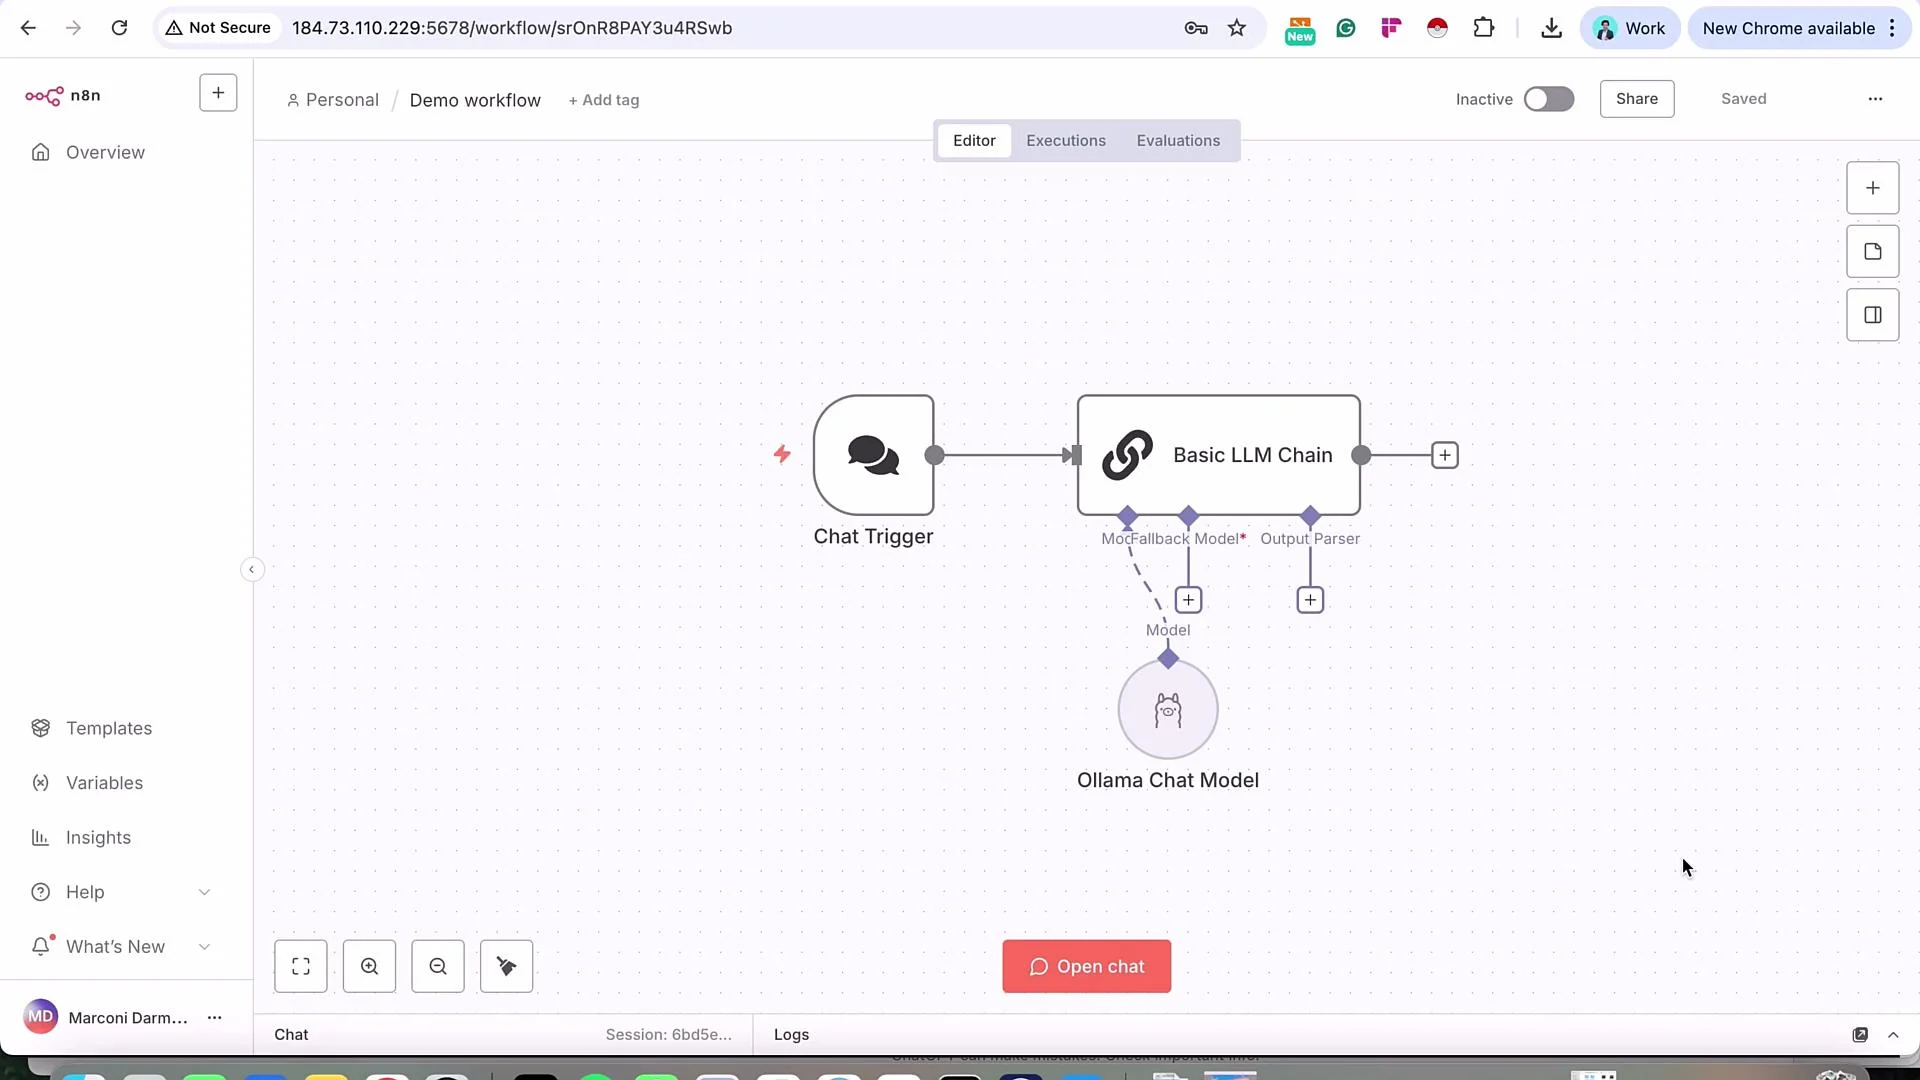1920x1080 pixels.
Task: Click the red lightning trigger icon
Action: (x=782, y=454)
